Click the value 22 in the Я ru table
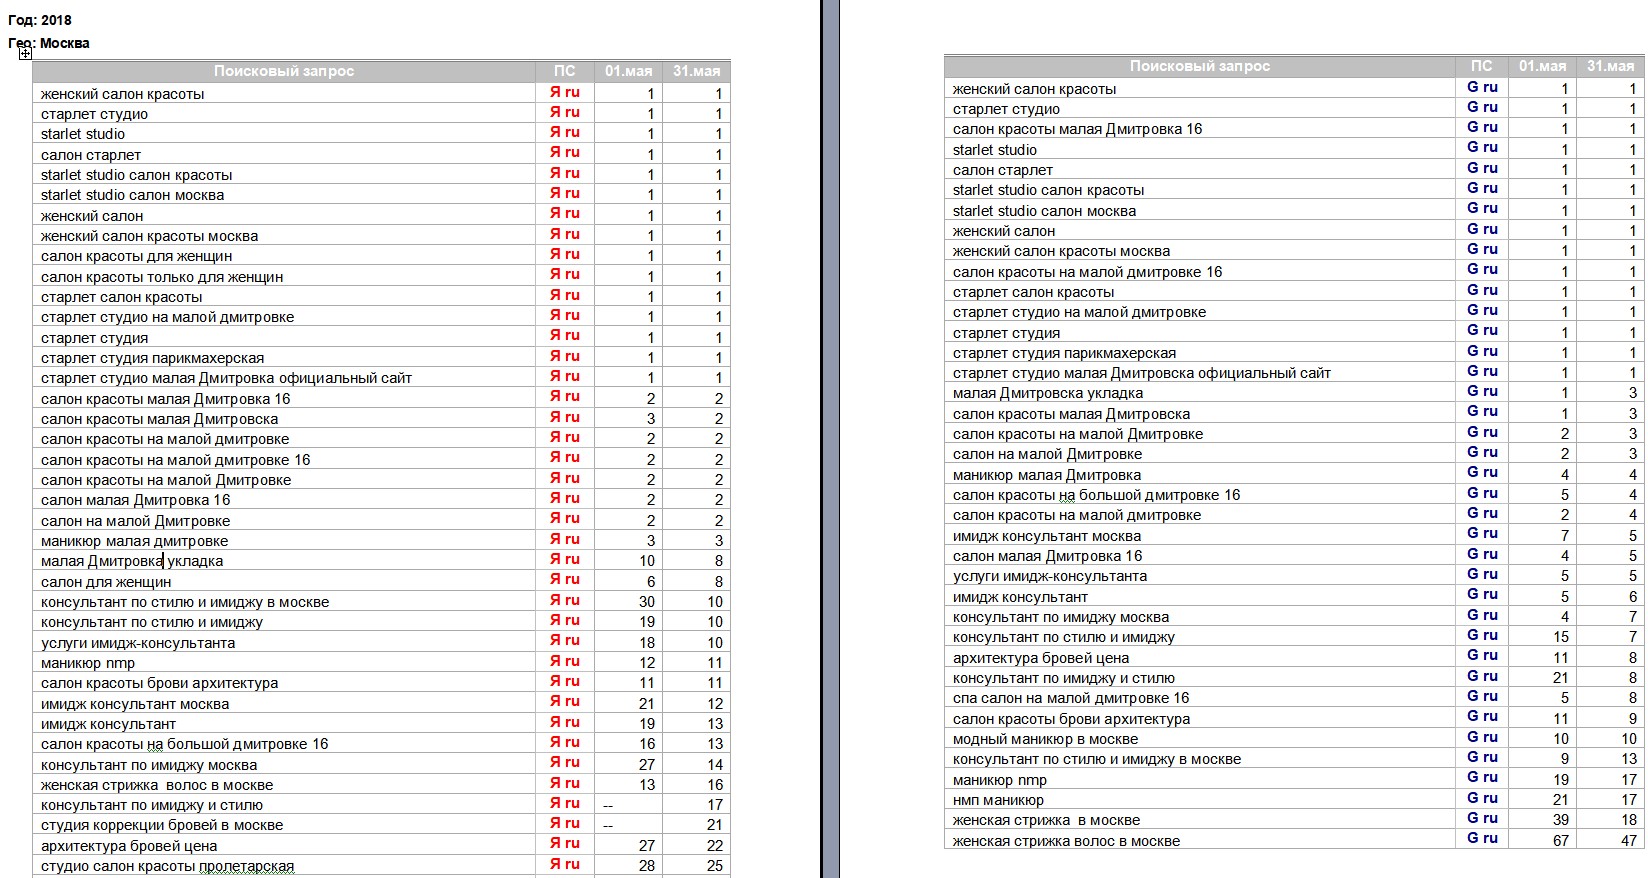This screenshot has width=1648, height=878. pyautogui.click(x=715, y=846)
